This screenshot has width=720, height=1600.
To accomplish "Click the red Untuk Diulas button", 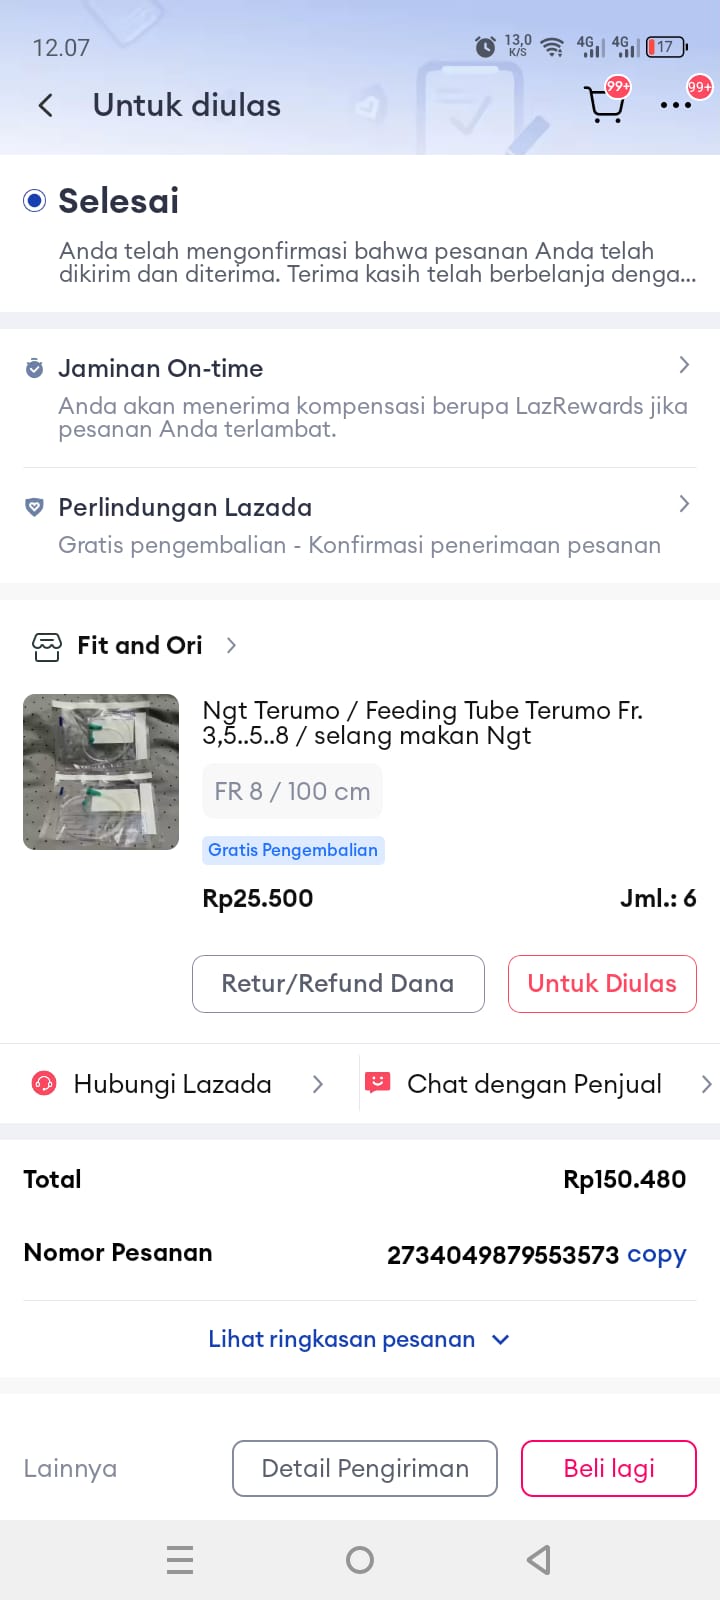I will (x=602, y=984).
